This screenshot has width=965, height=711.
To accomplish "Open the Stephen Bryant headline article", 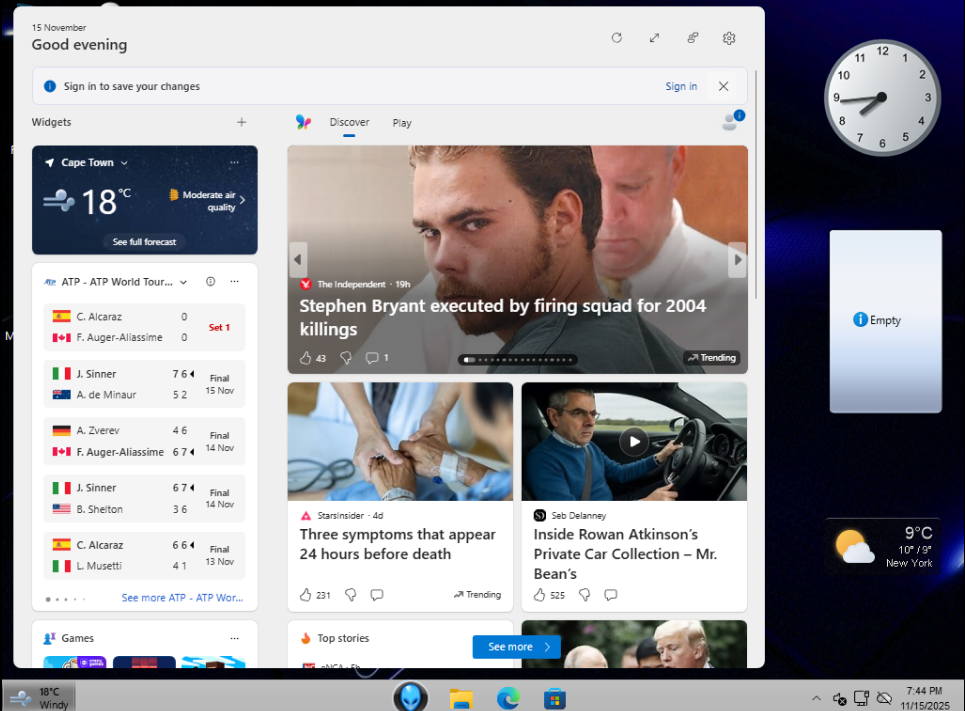I will 502,318.
